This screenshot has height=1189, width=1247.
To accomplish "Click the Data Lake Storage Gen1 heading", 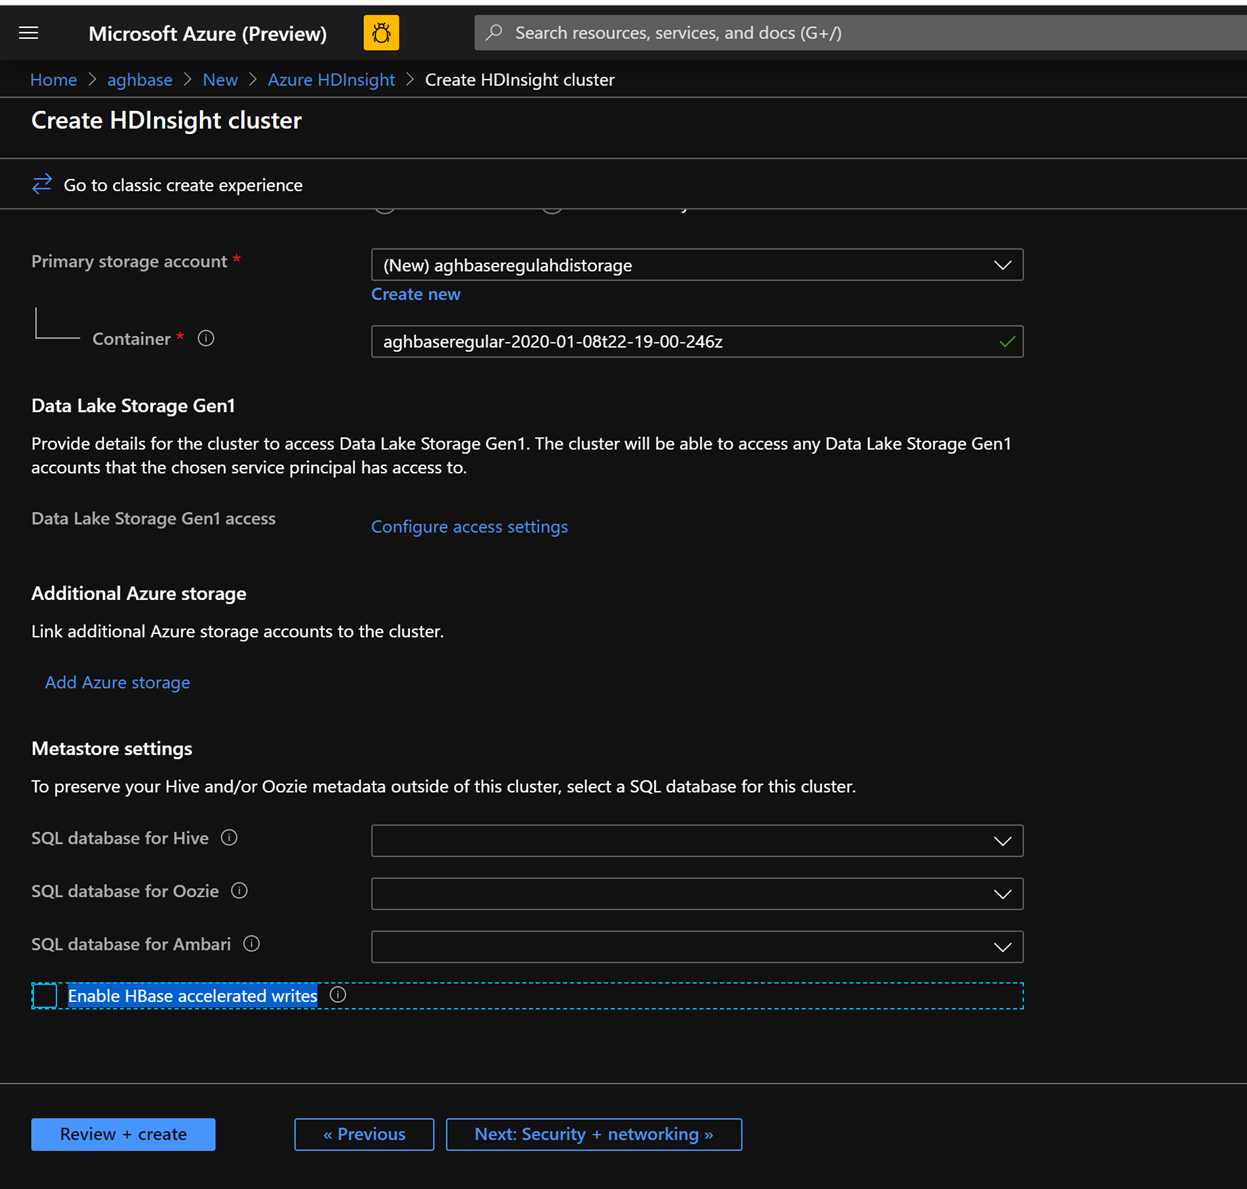I will pos(133,405).
